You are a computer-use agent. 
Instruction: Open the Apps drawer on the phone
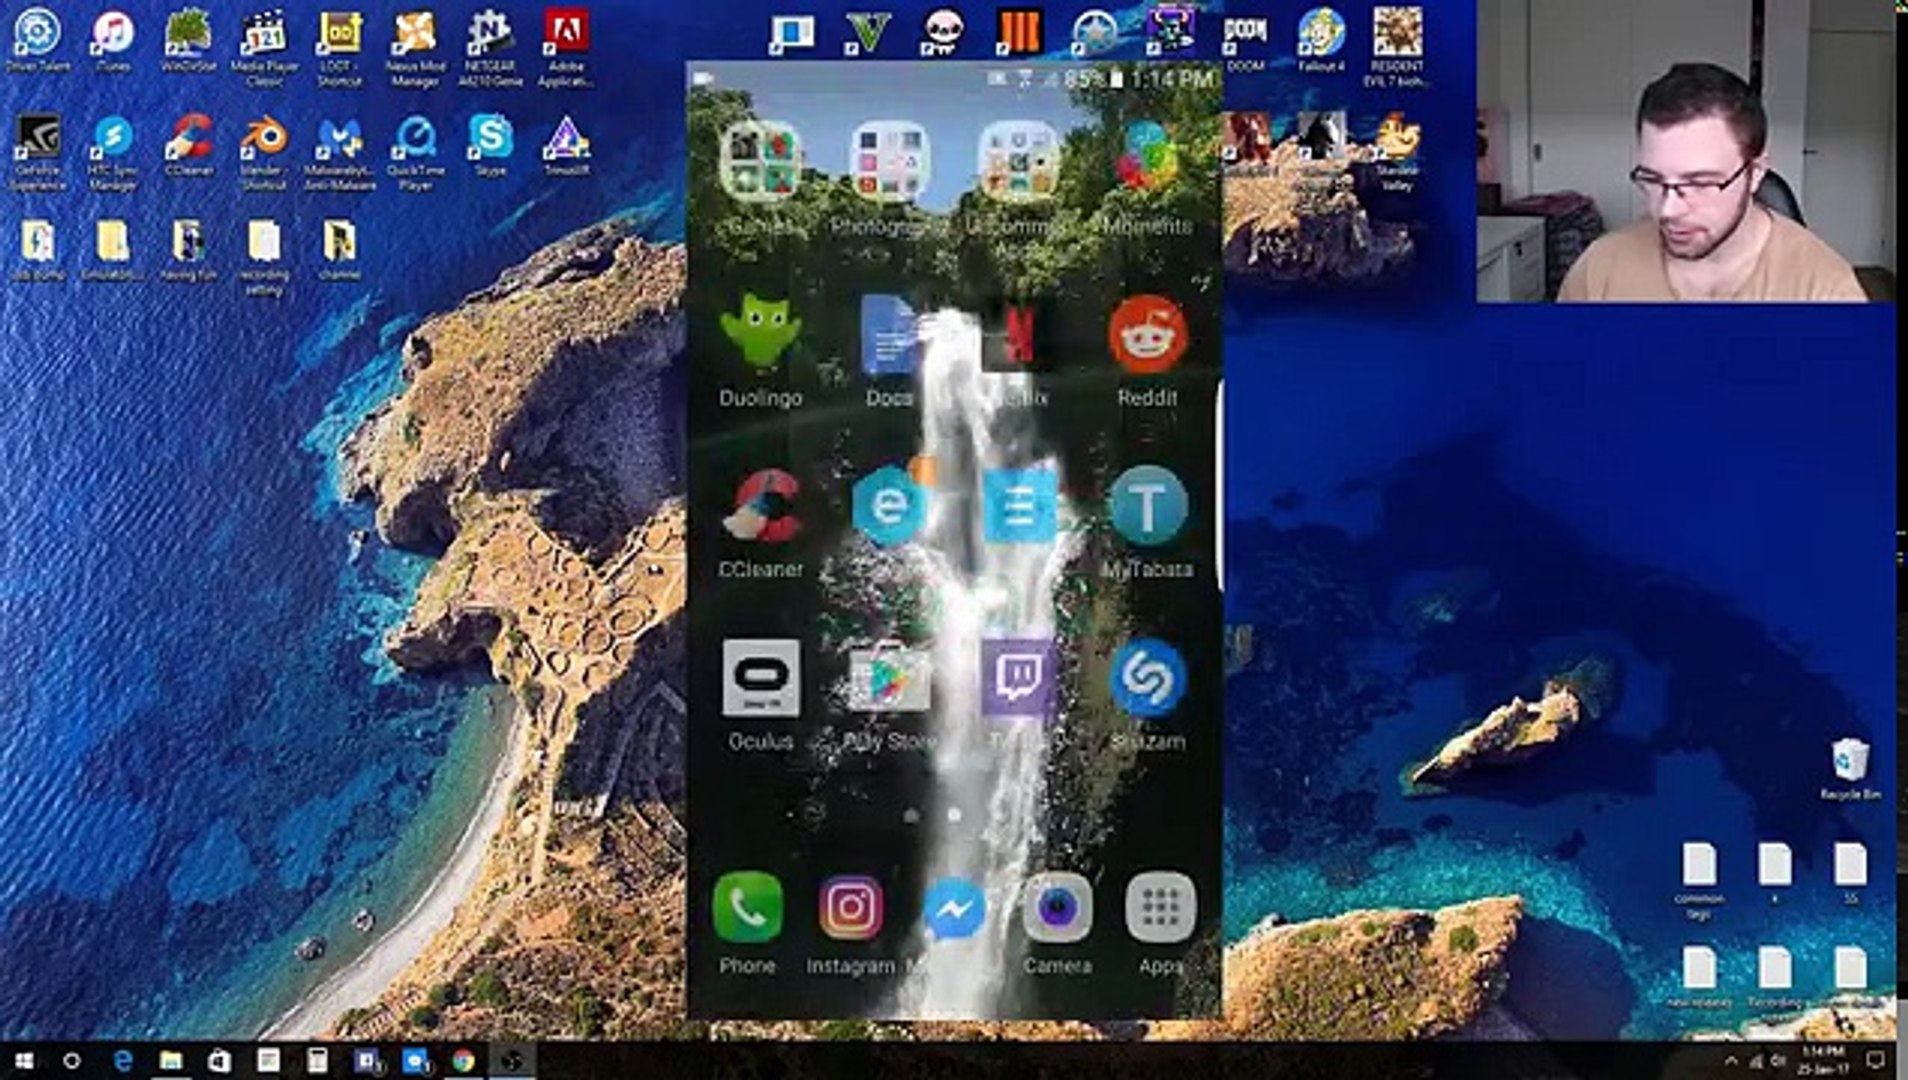(x=1160, y=908)
